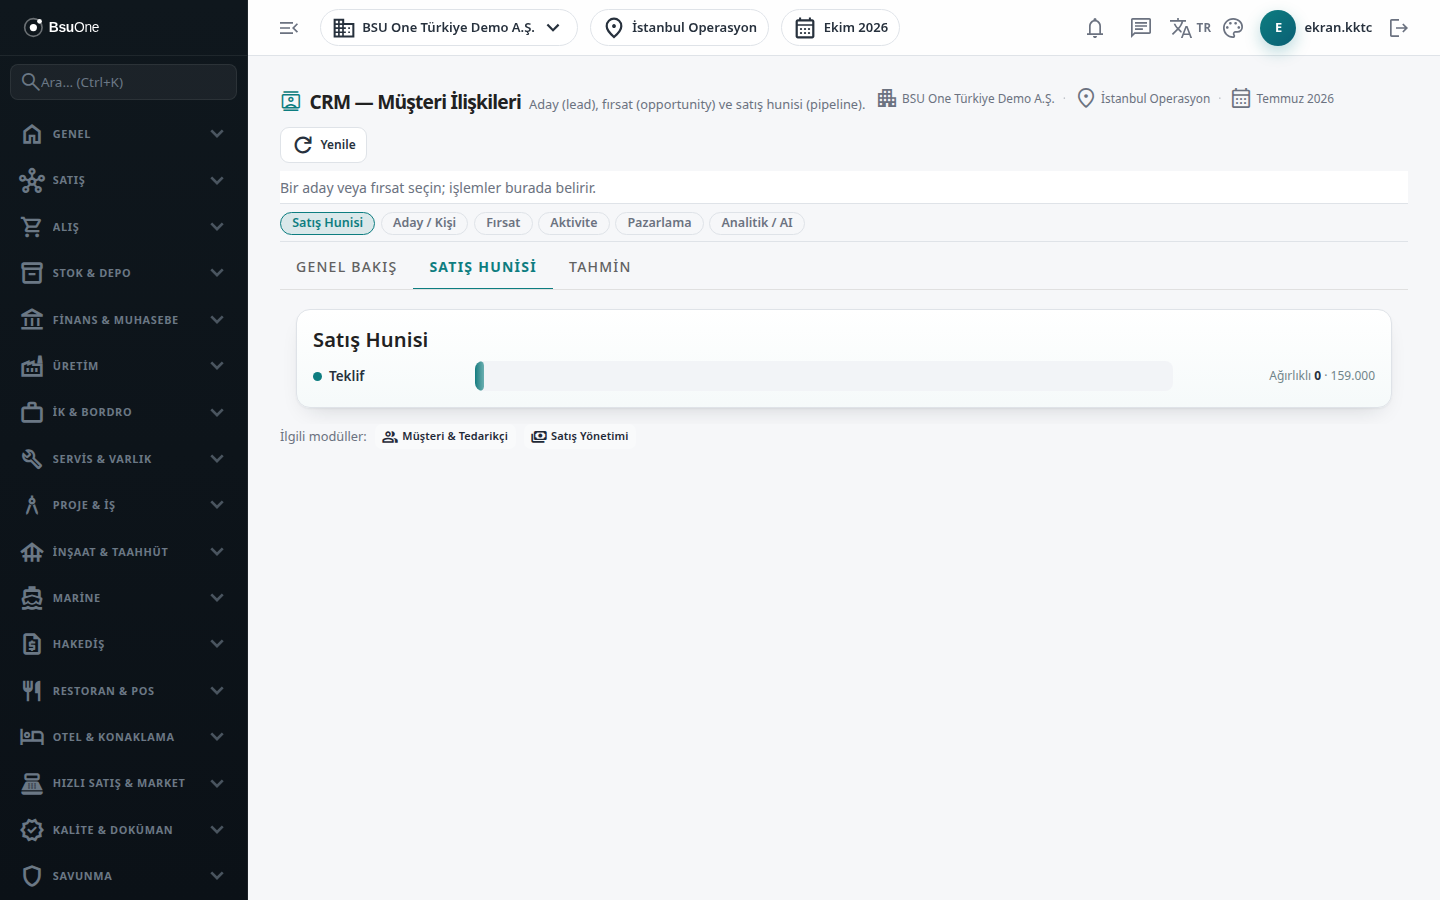Click the Üretim factory icon
The width and height of the screenshot is (1440, 900).
point(32,366)
